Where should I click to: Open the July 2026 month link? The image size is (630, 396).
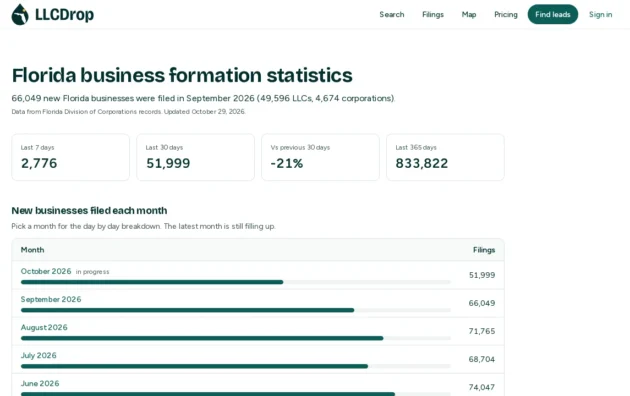pos(39,355)
